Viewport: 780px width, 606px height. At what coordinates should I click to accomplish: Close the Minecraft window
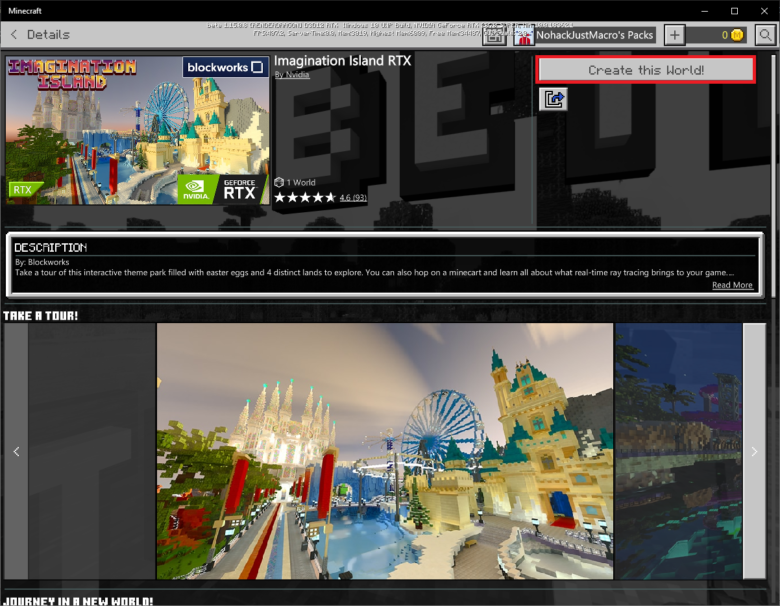(764, 11)
